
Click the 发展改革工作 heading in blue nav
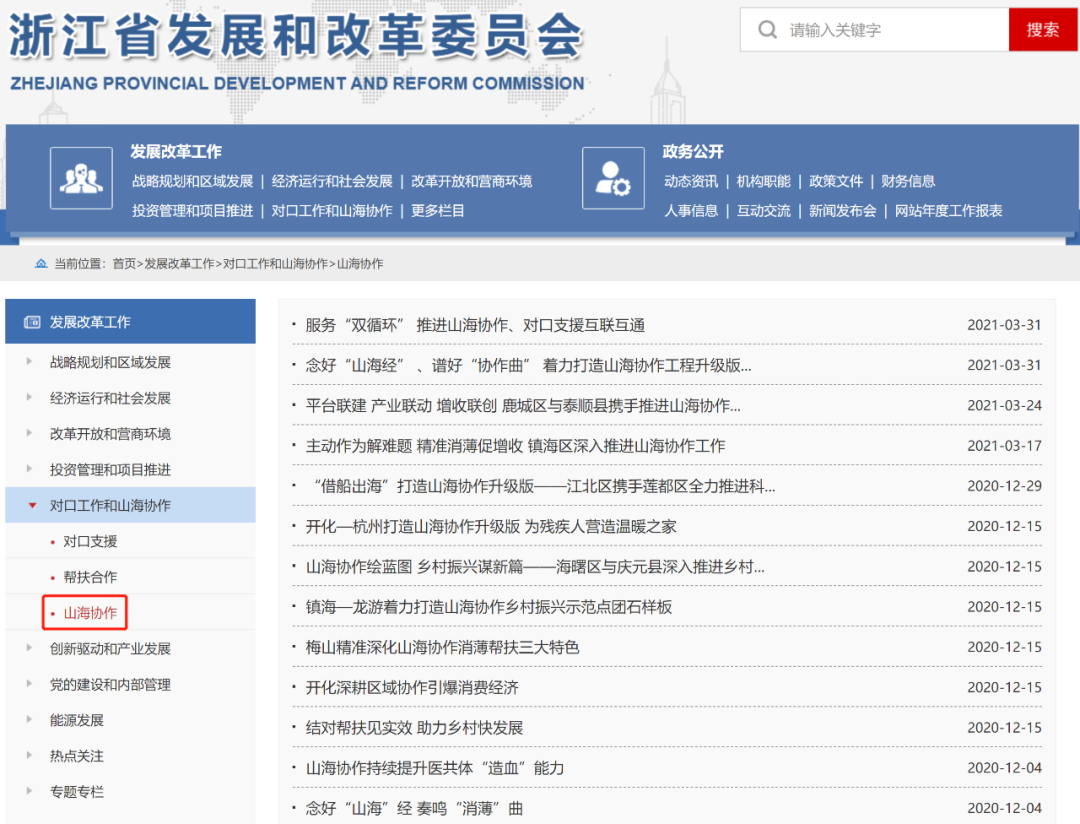pyautogui.click(x=176, y=152)
